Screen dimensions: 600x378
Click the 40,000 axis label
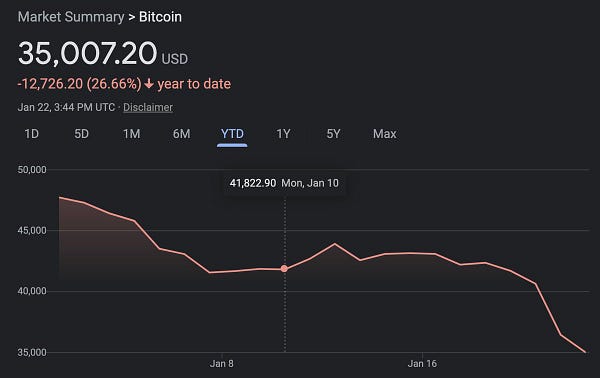pos(32,291)
